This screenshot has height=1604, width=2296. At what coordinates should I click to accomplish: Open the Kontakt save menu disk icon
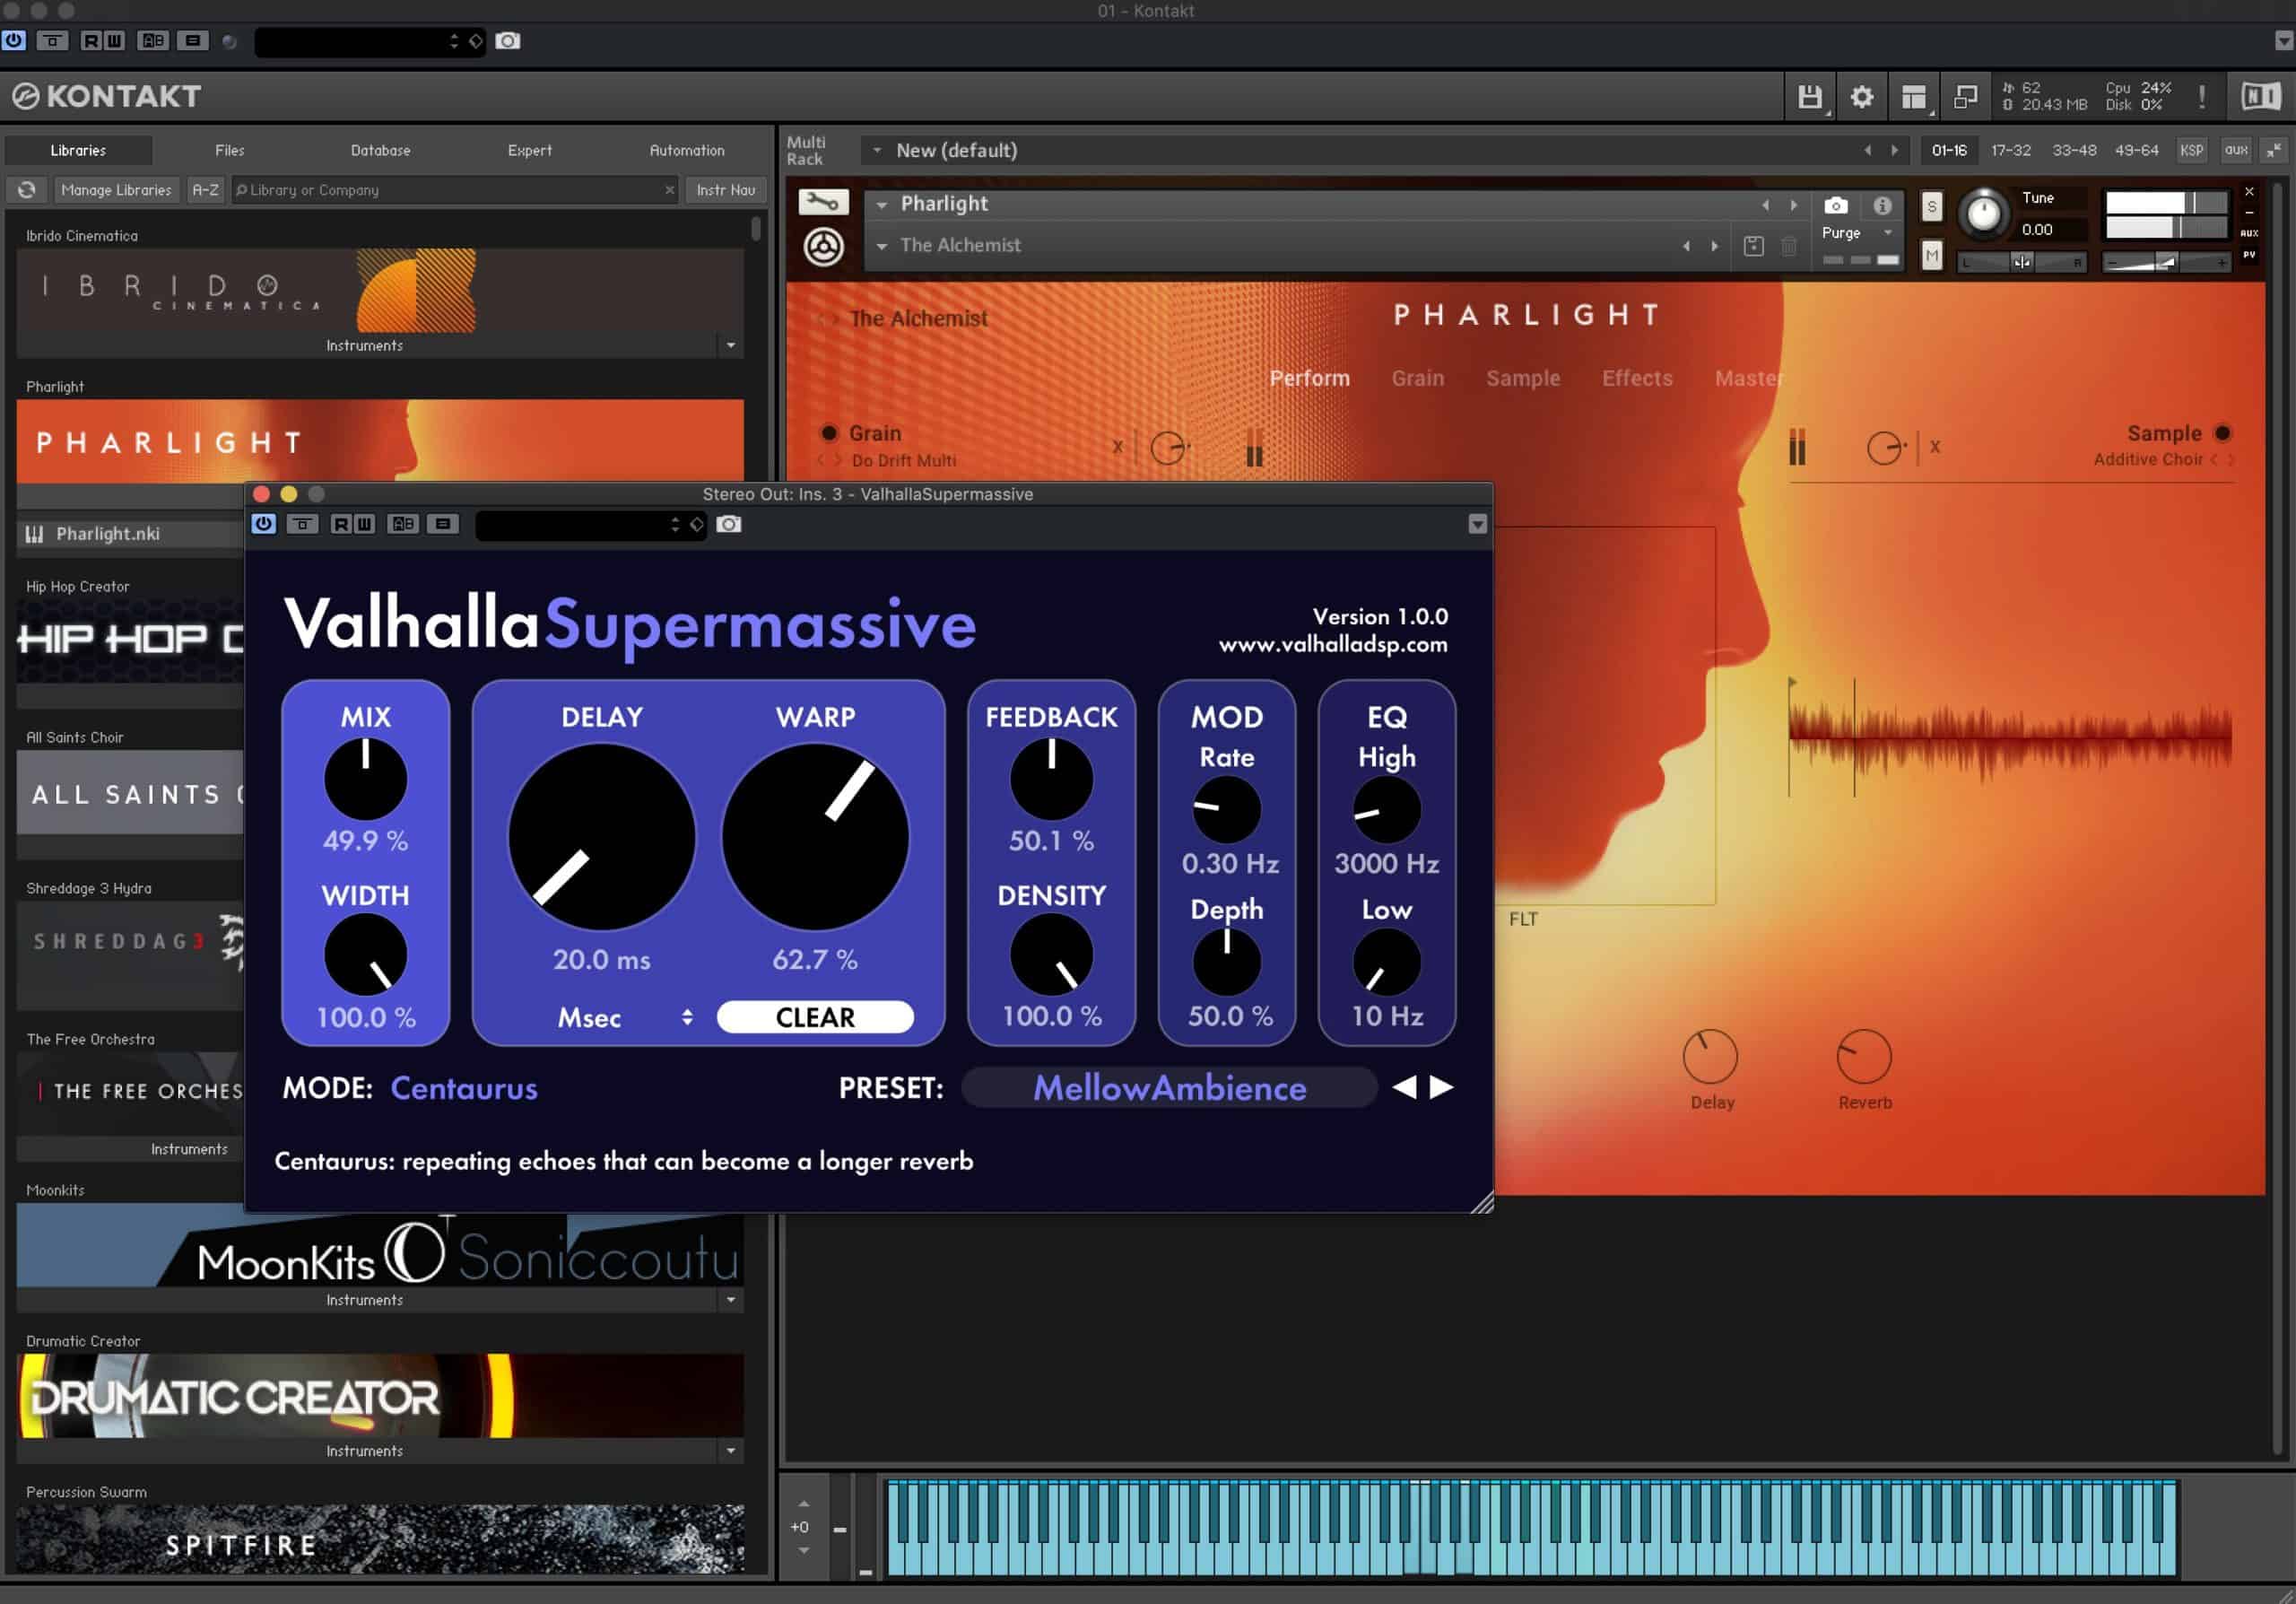pos(1809,97)
